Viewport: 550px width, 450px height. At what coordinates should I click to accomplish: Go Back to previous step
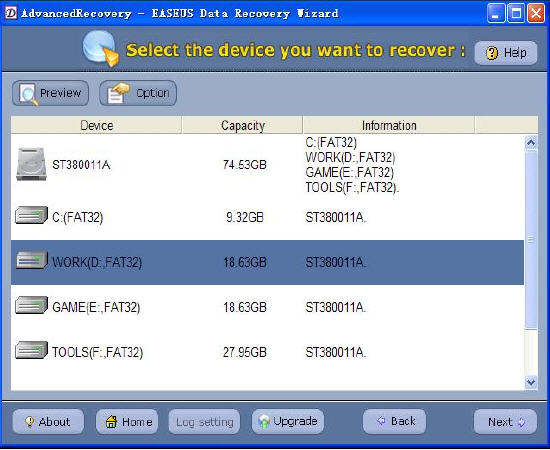[395, 421]
